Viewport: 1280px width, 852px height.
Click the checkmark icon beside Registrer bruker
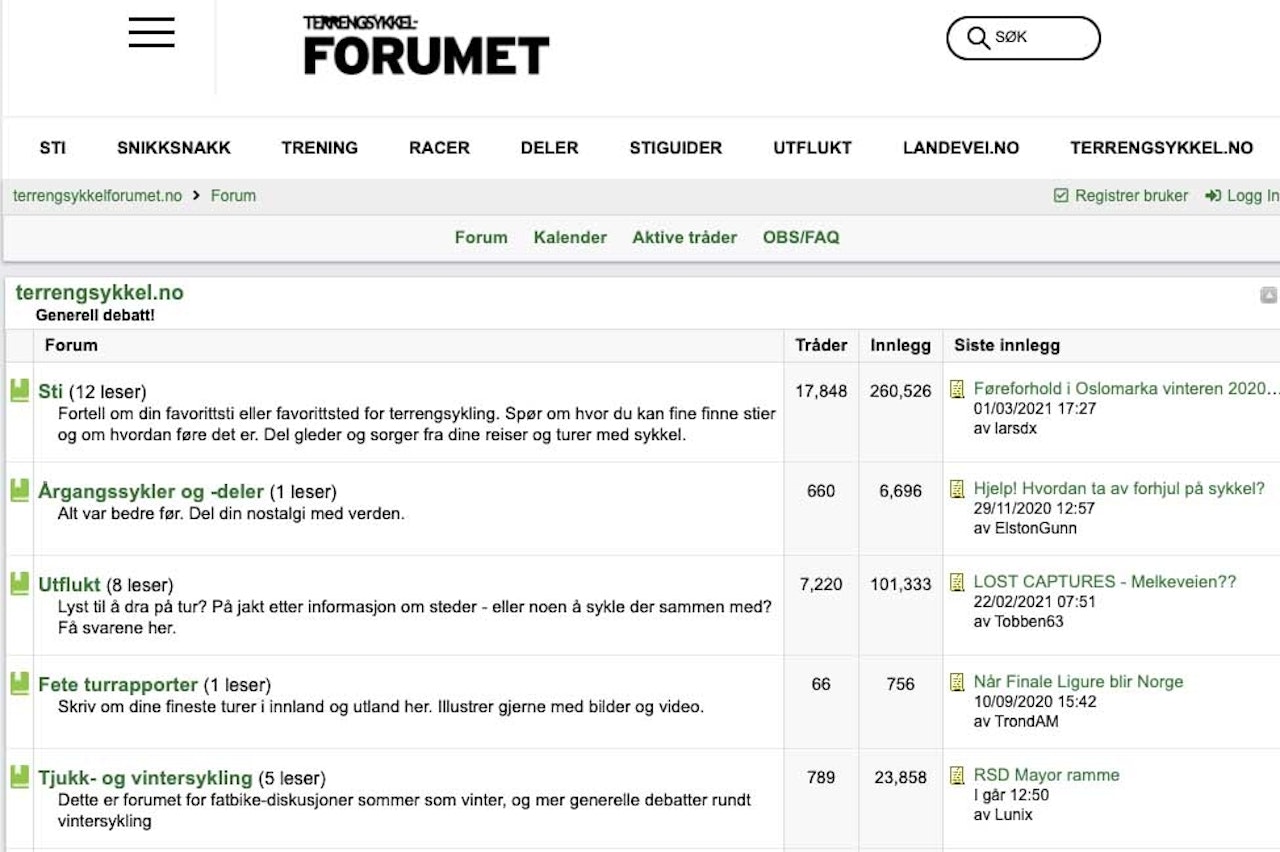point(1062,195)
